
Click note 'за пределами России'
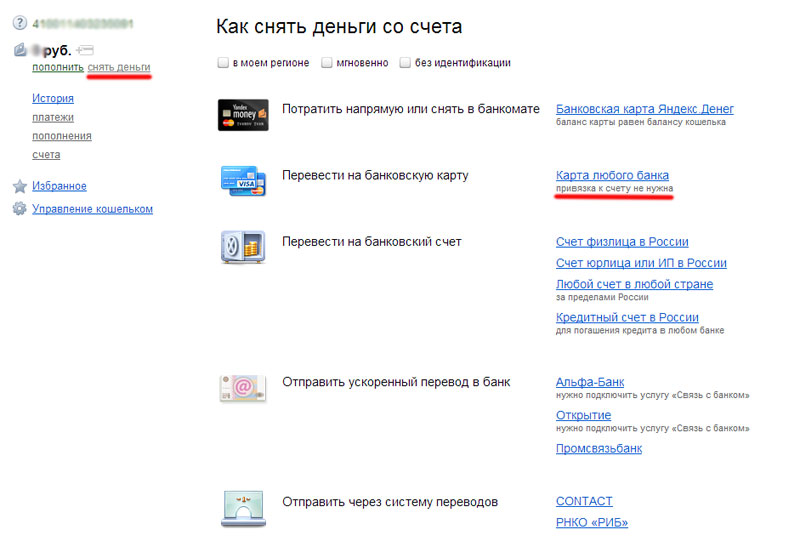(602, 297)
